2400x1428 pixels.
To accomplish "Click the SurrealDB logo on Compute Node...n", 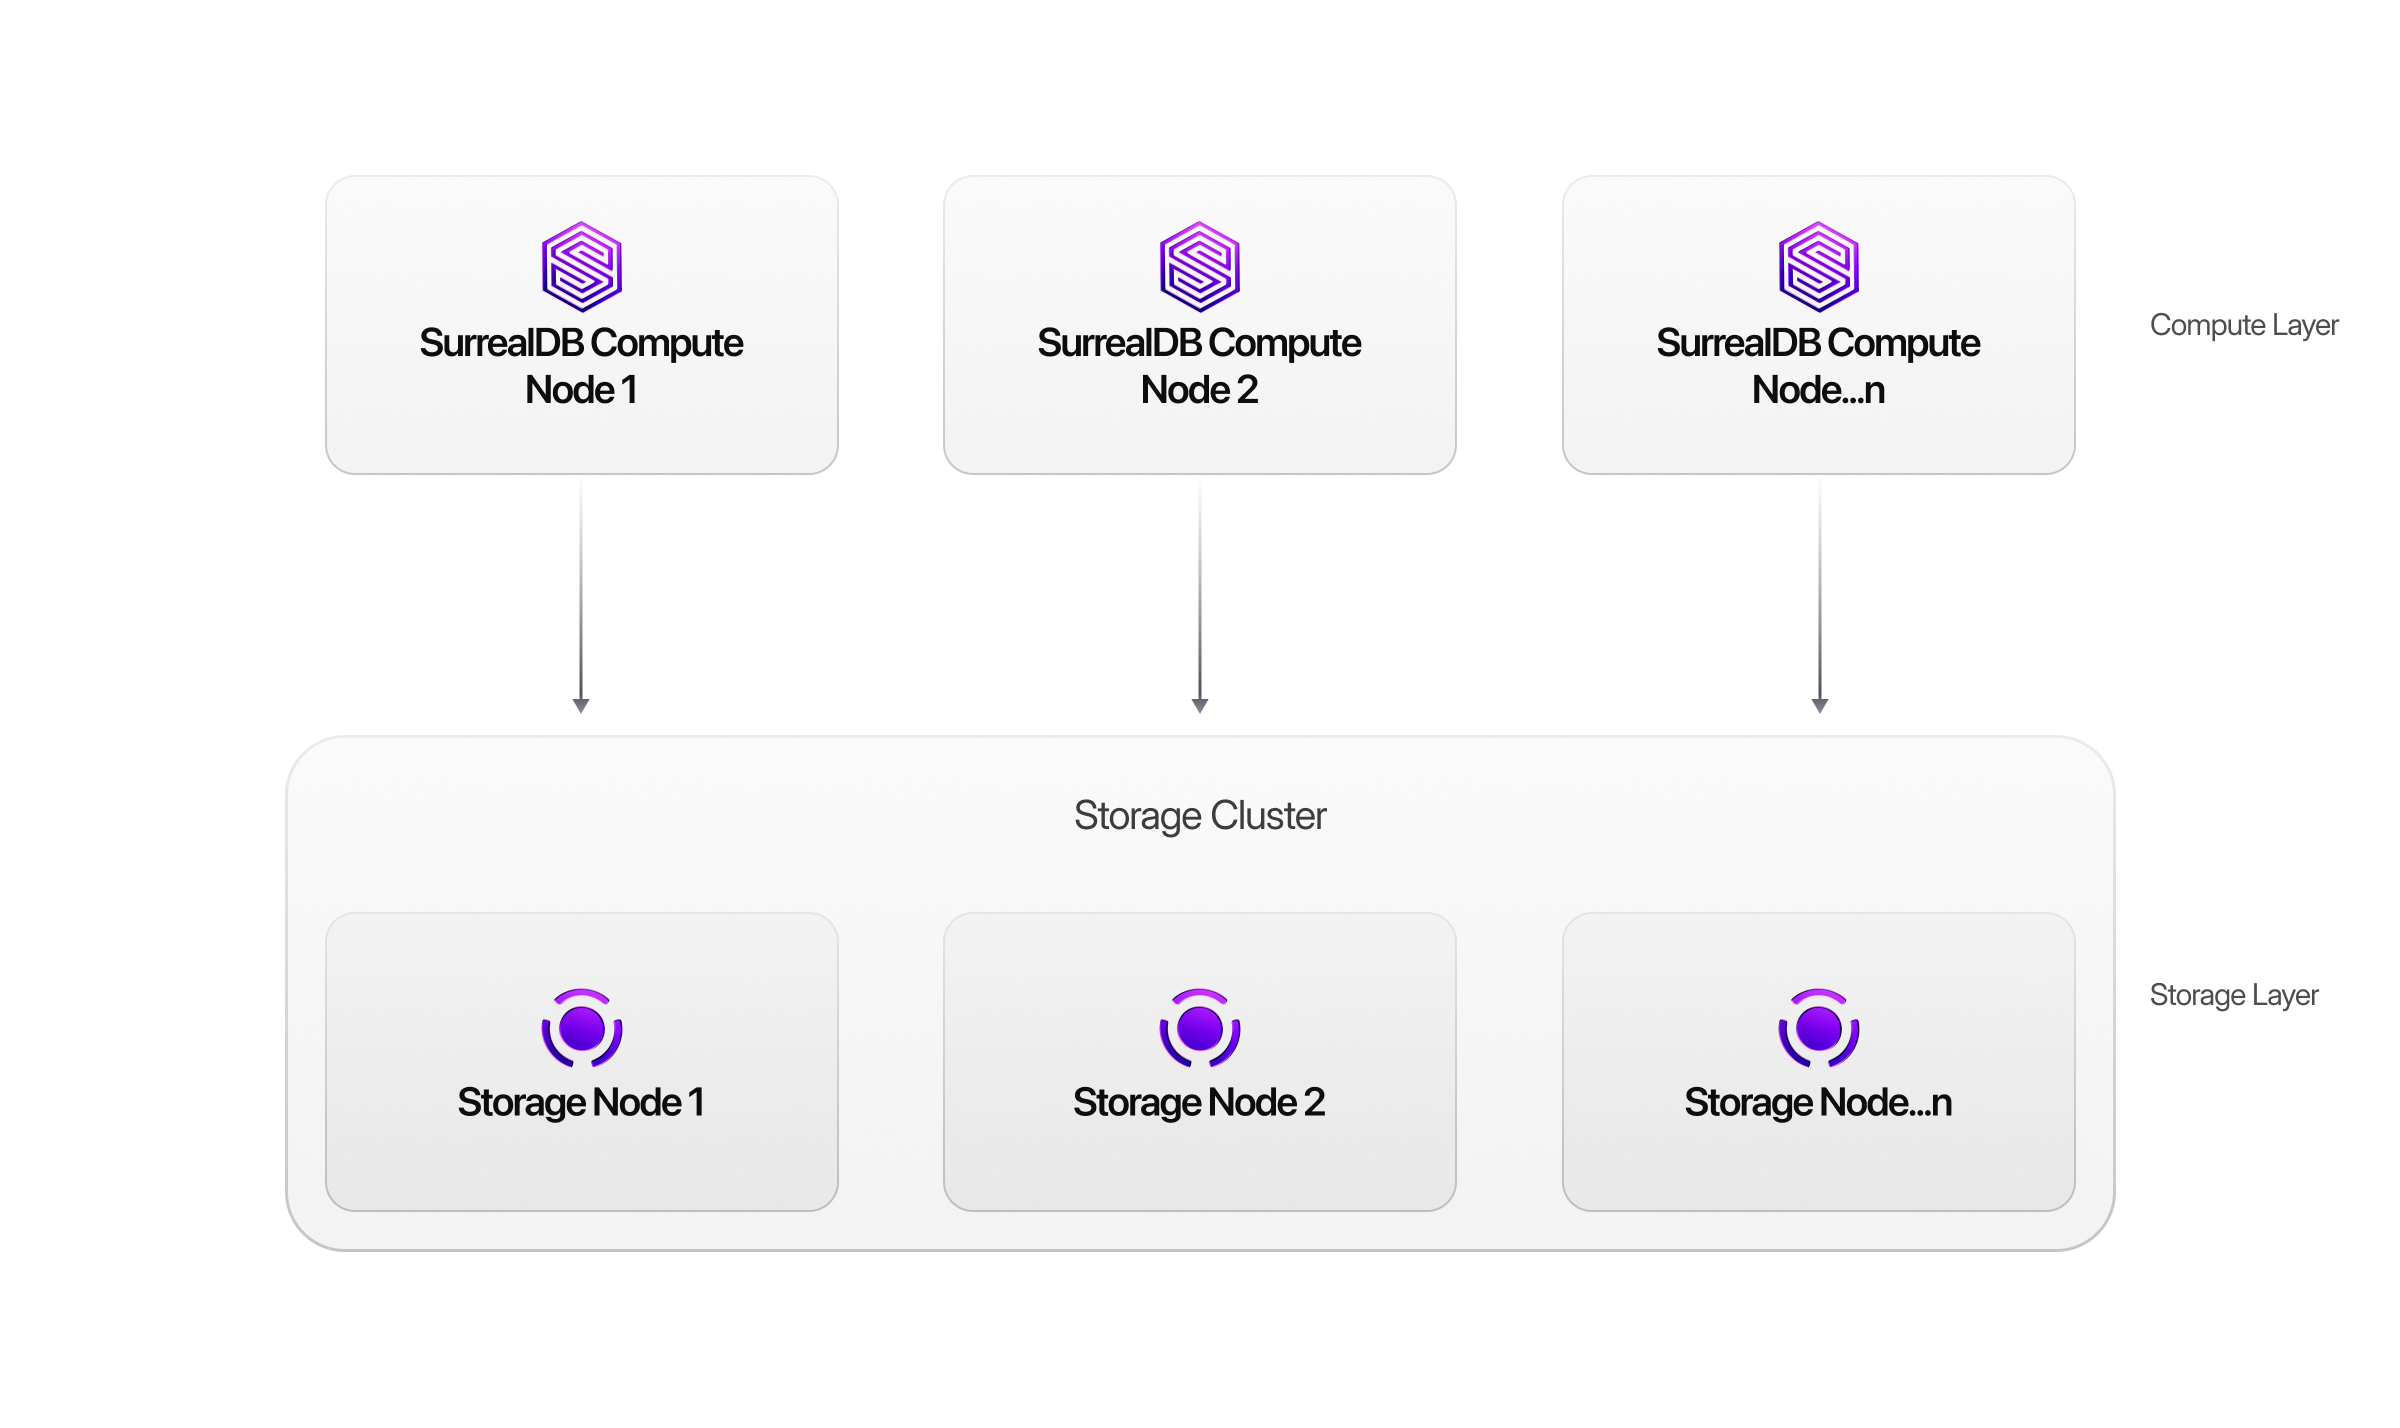I will pos(1819,266).
